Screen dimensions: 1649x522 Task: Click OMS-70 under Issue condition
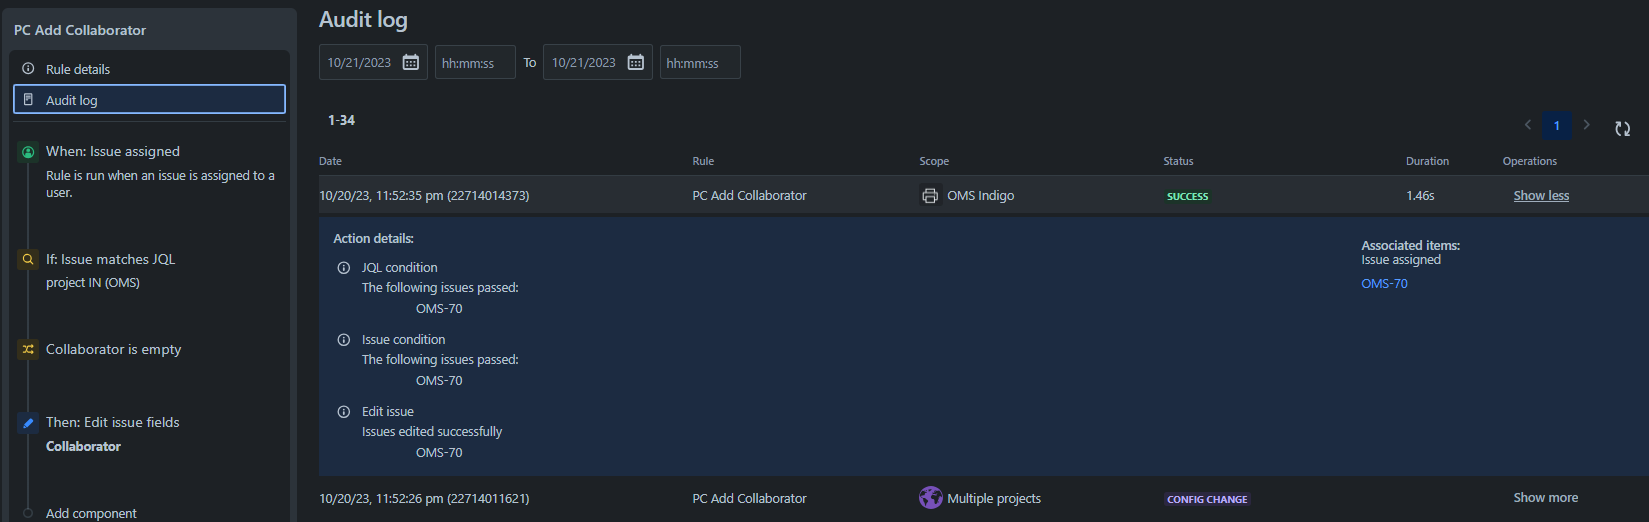[x=439, y=381]
